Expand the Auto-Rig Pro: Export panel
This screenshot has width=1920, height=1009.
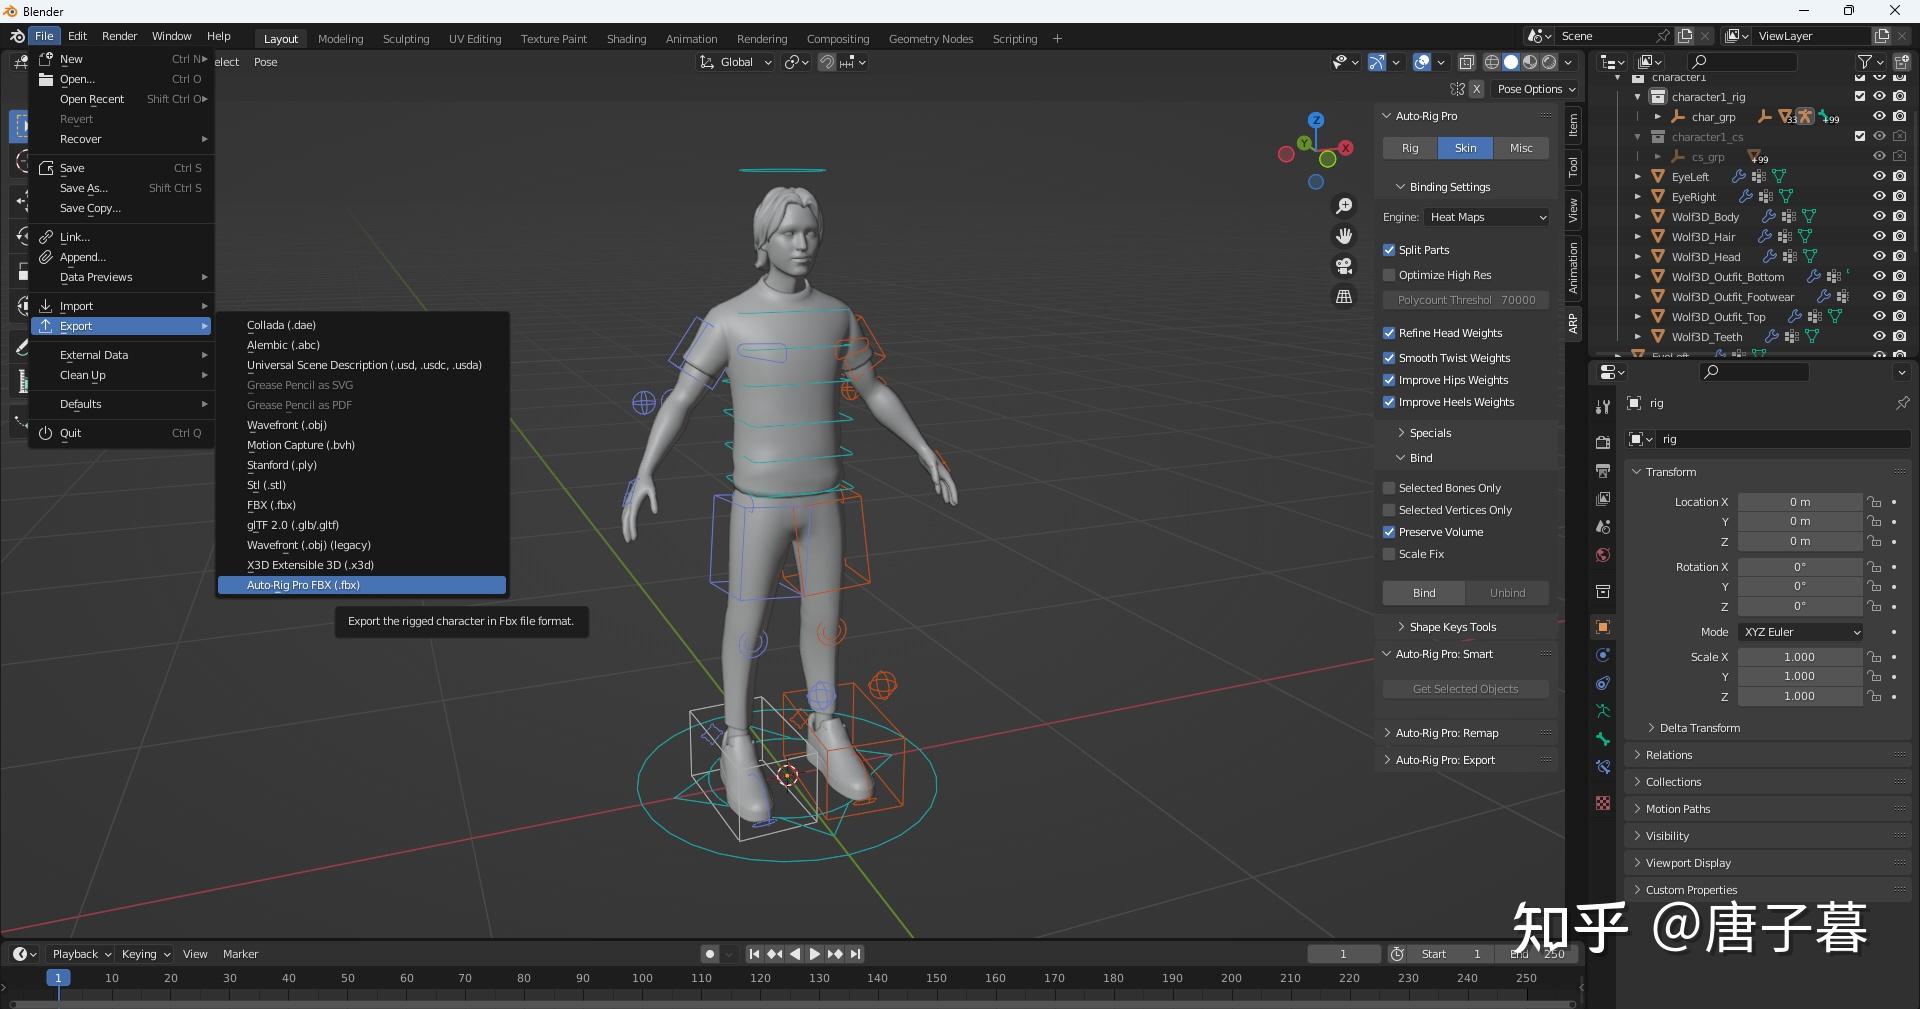1444,760
